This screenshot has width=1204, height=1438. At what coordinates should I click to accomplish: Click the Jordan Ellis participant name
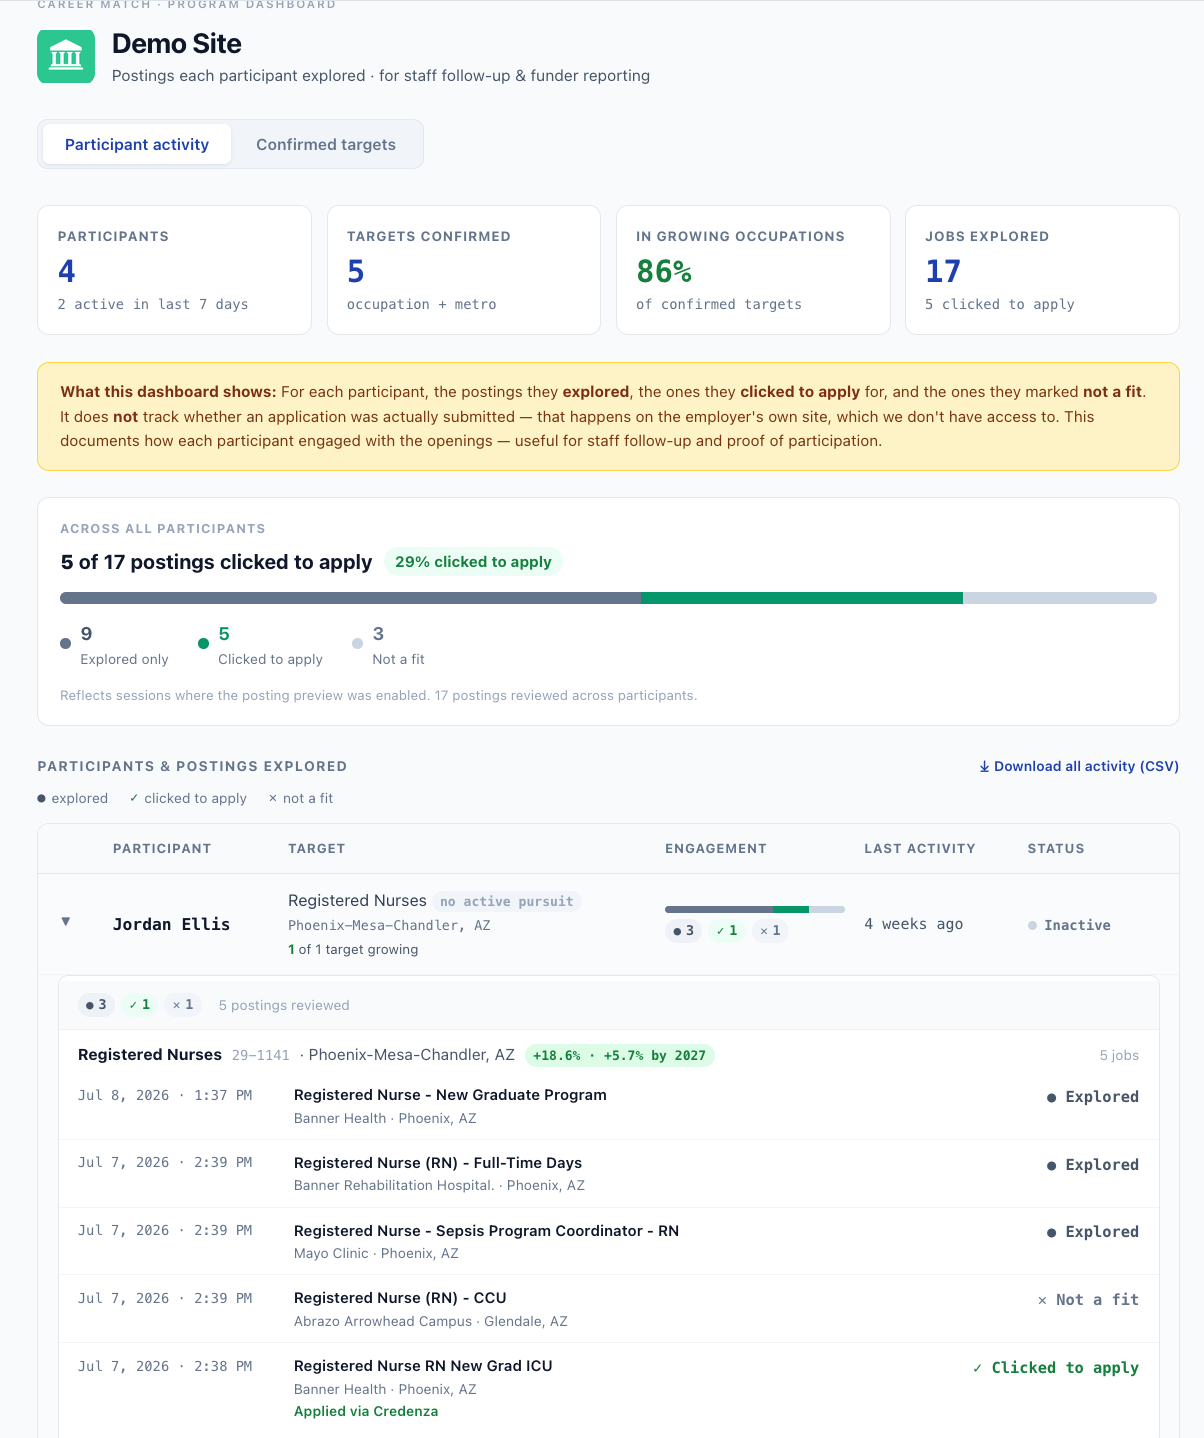[x=171, y=924]
